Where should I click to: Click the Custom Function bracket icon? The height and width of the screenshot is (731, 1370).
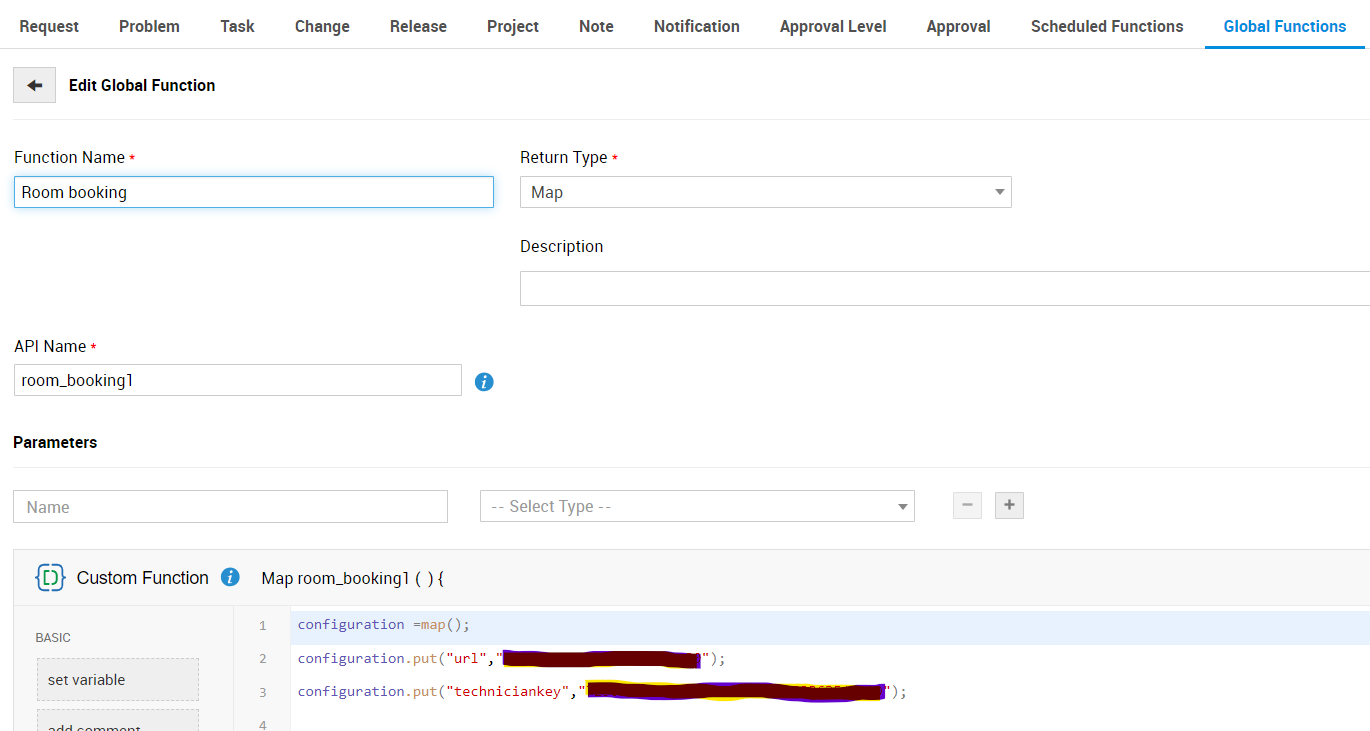coord(50,577)
